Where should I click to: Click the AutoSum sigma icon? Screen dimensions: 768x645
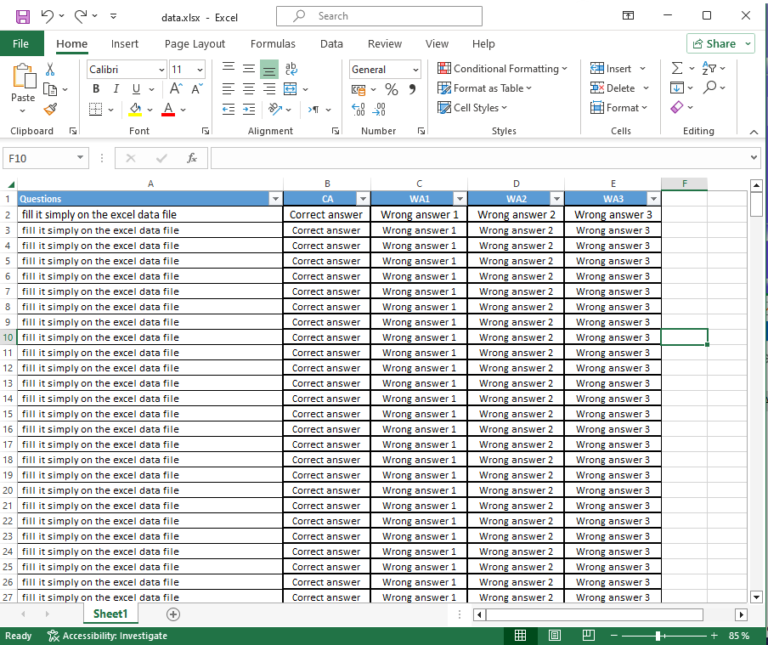tap(678, 68)
